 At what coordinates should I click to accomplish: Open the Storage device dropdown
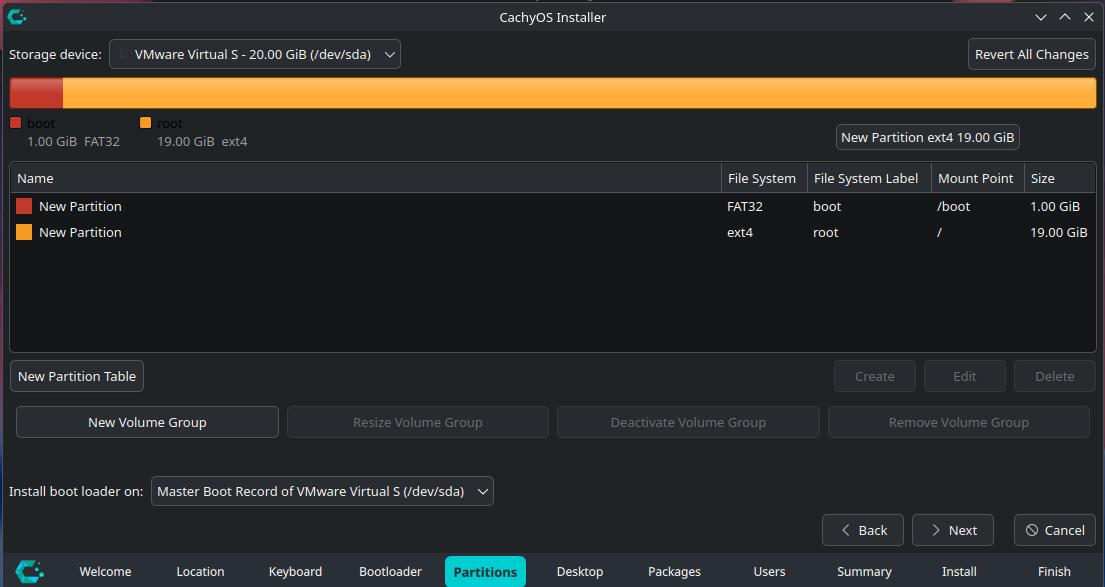tap(254, 54)
